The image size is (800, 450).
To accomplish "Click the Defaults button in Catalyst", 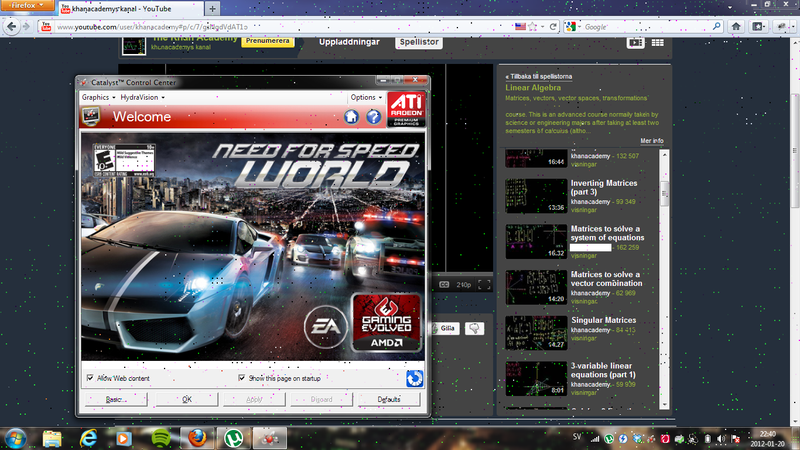I will (x=389, y=399).
